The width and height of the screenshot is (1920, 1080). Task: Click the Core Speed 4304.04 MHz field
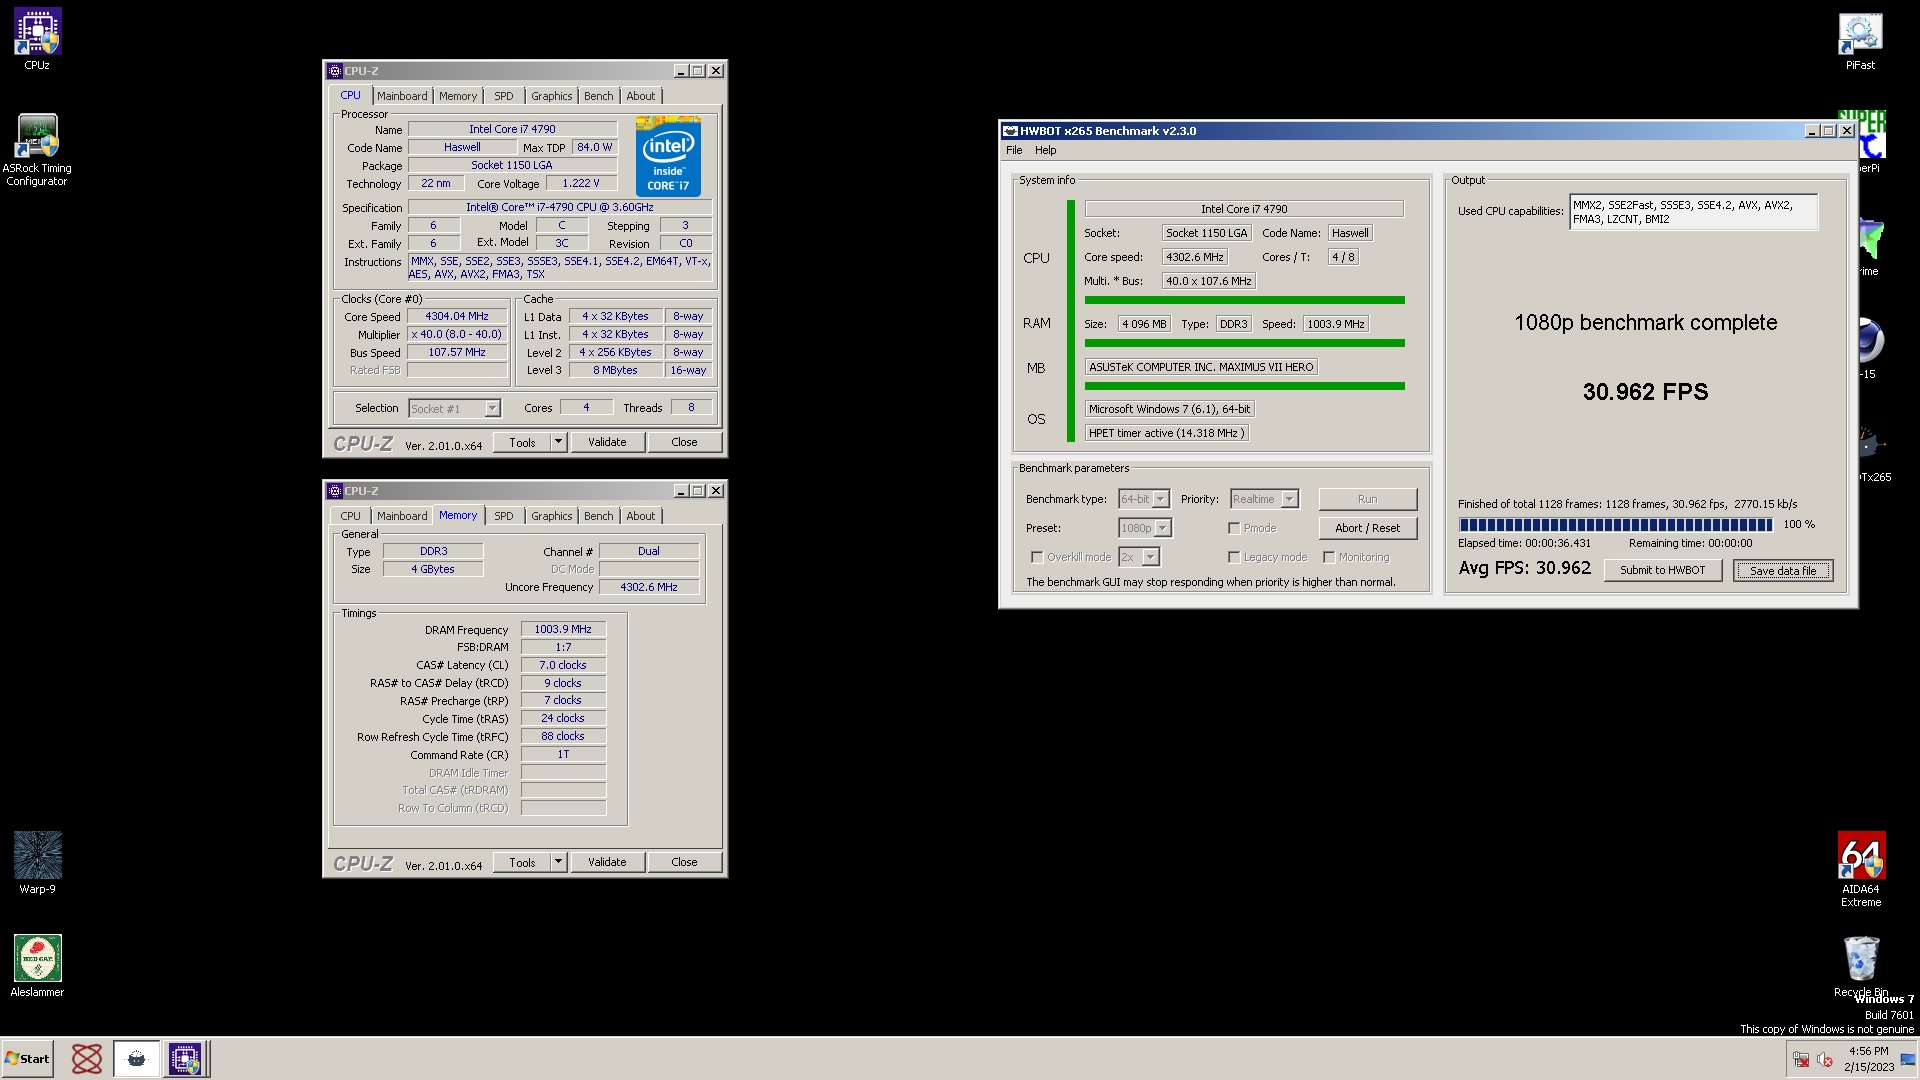[x=457, y=316]
